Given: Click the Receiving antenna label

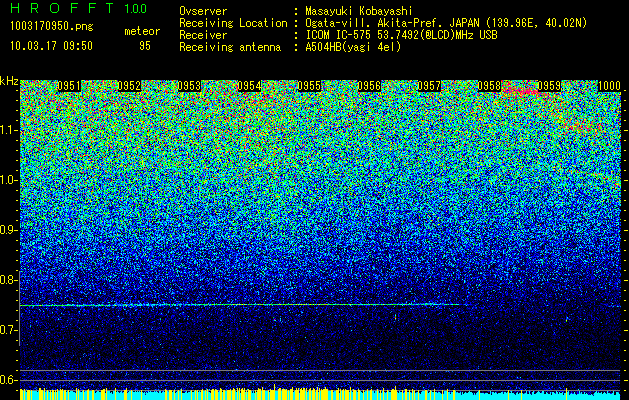Looking at the screenshot, I should (230, 47).
